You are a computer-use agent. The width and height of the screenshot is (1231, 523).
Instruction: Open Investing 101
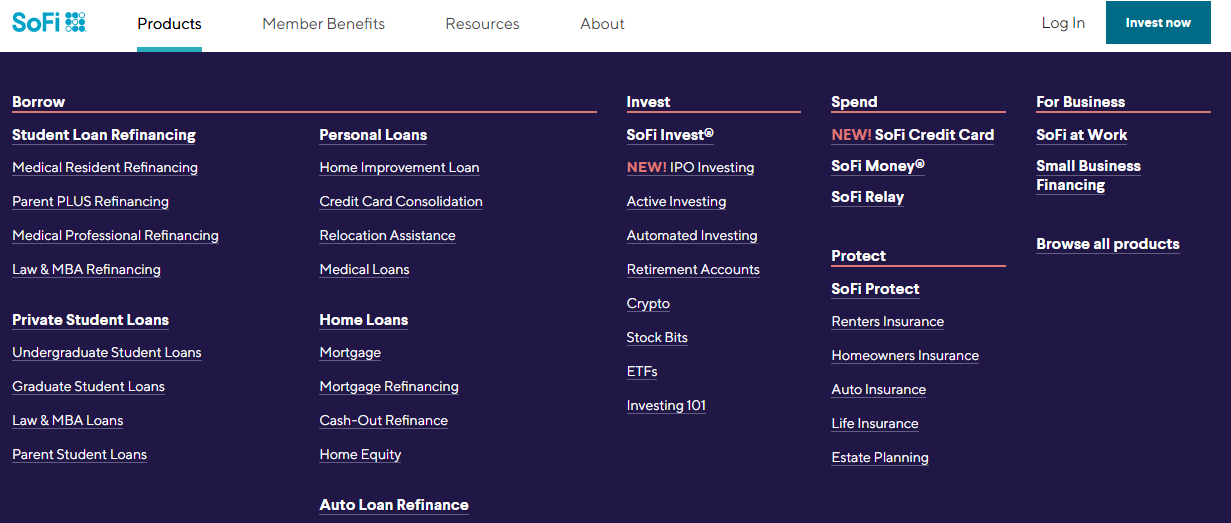pos(666,406)
